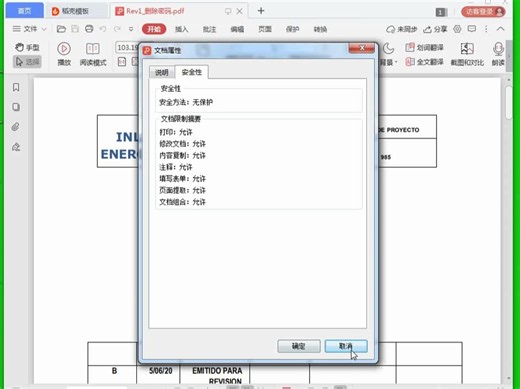Image resolution: width=520 pixels, height=389 pixels.
Task: Open the signature stamp icon in sidebar
Action: tap(16, 147)
